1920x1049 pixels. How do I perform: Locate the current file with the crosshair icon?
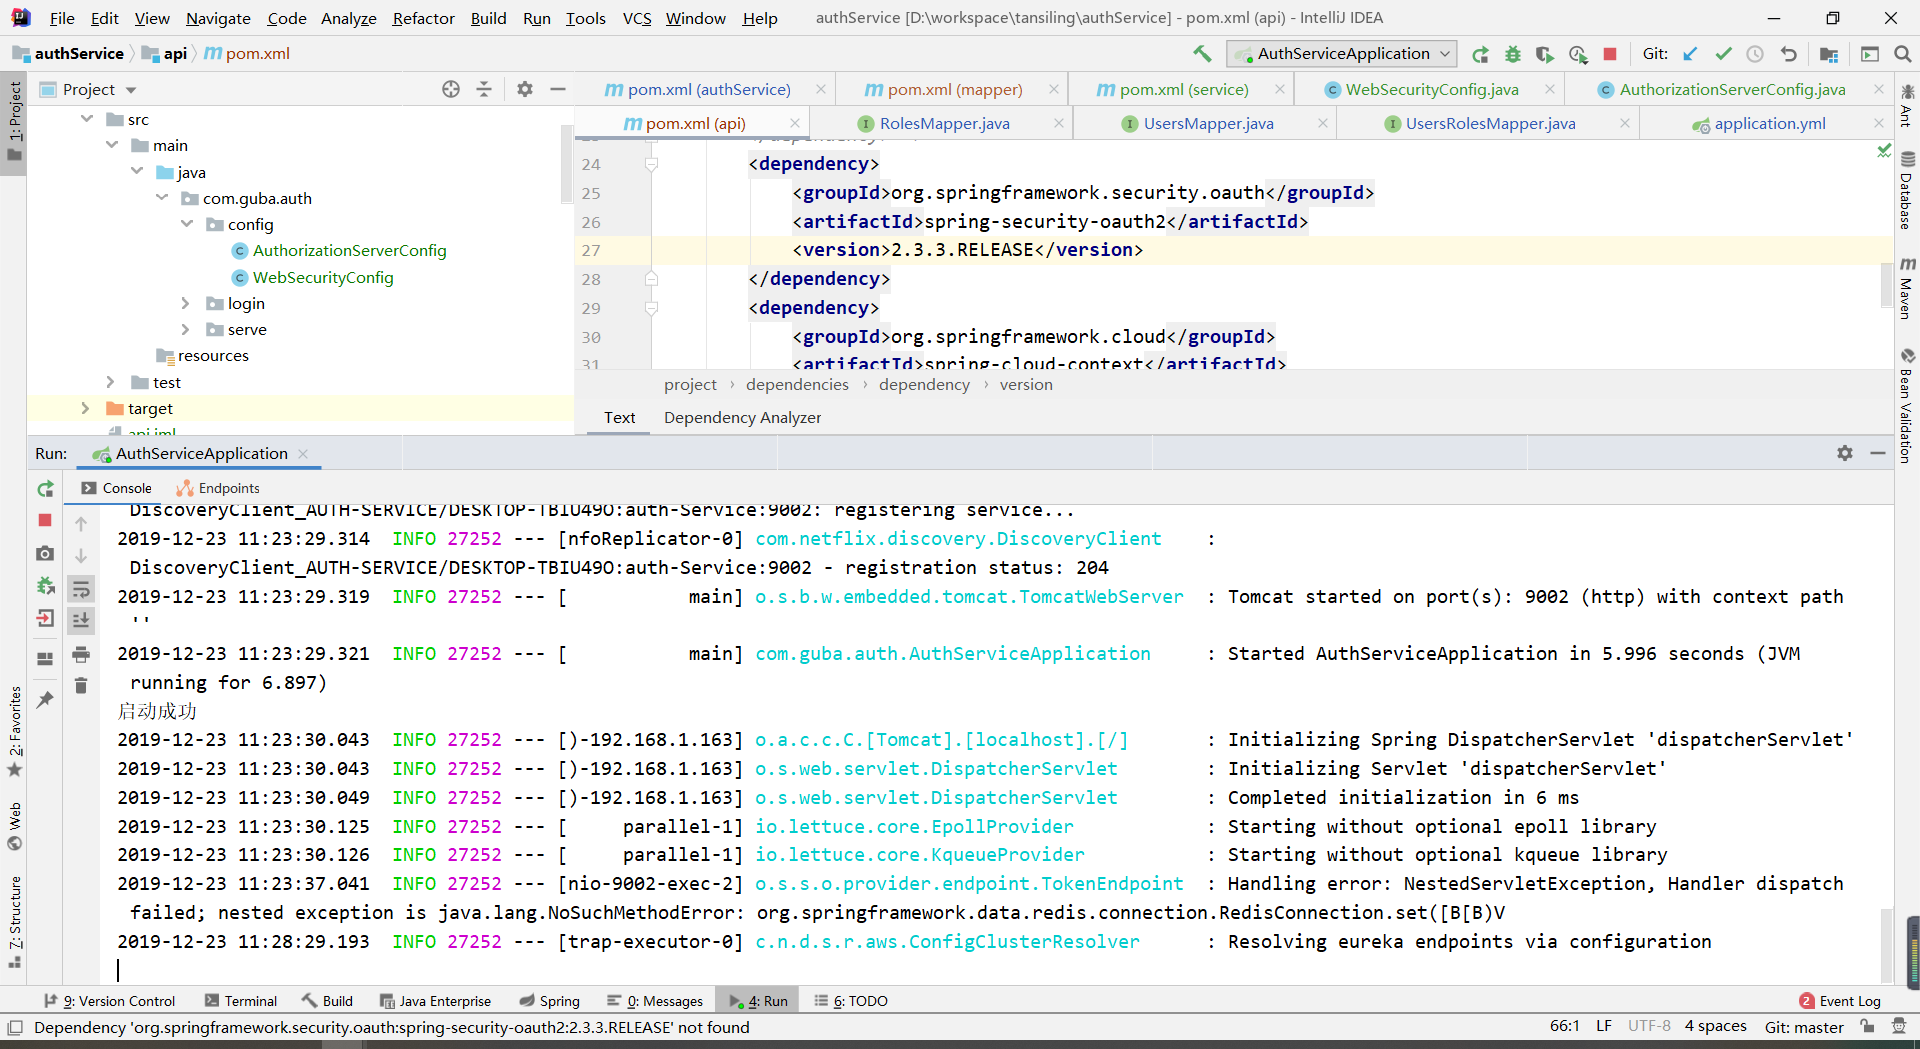(x=451, y=89)
